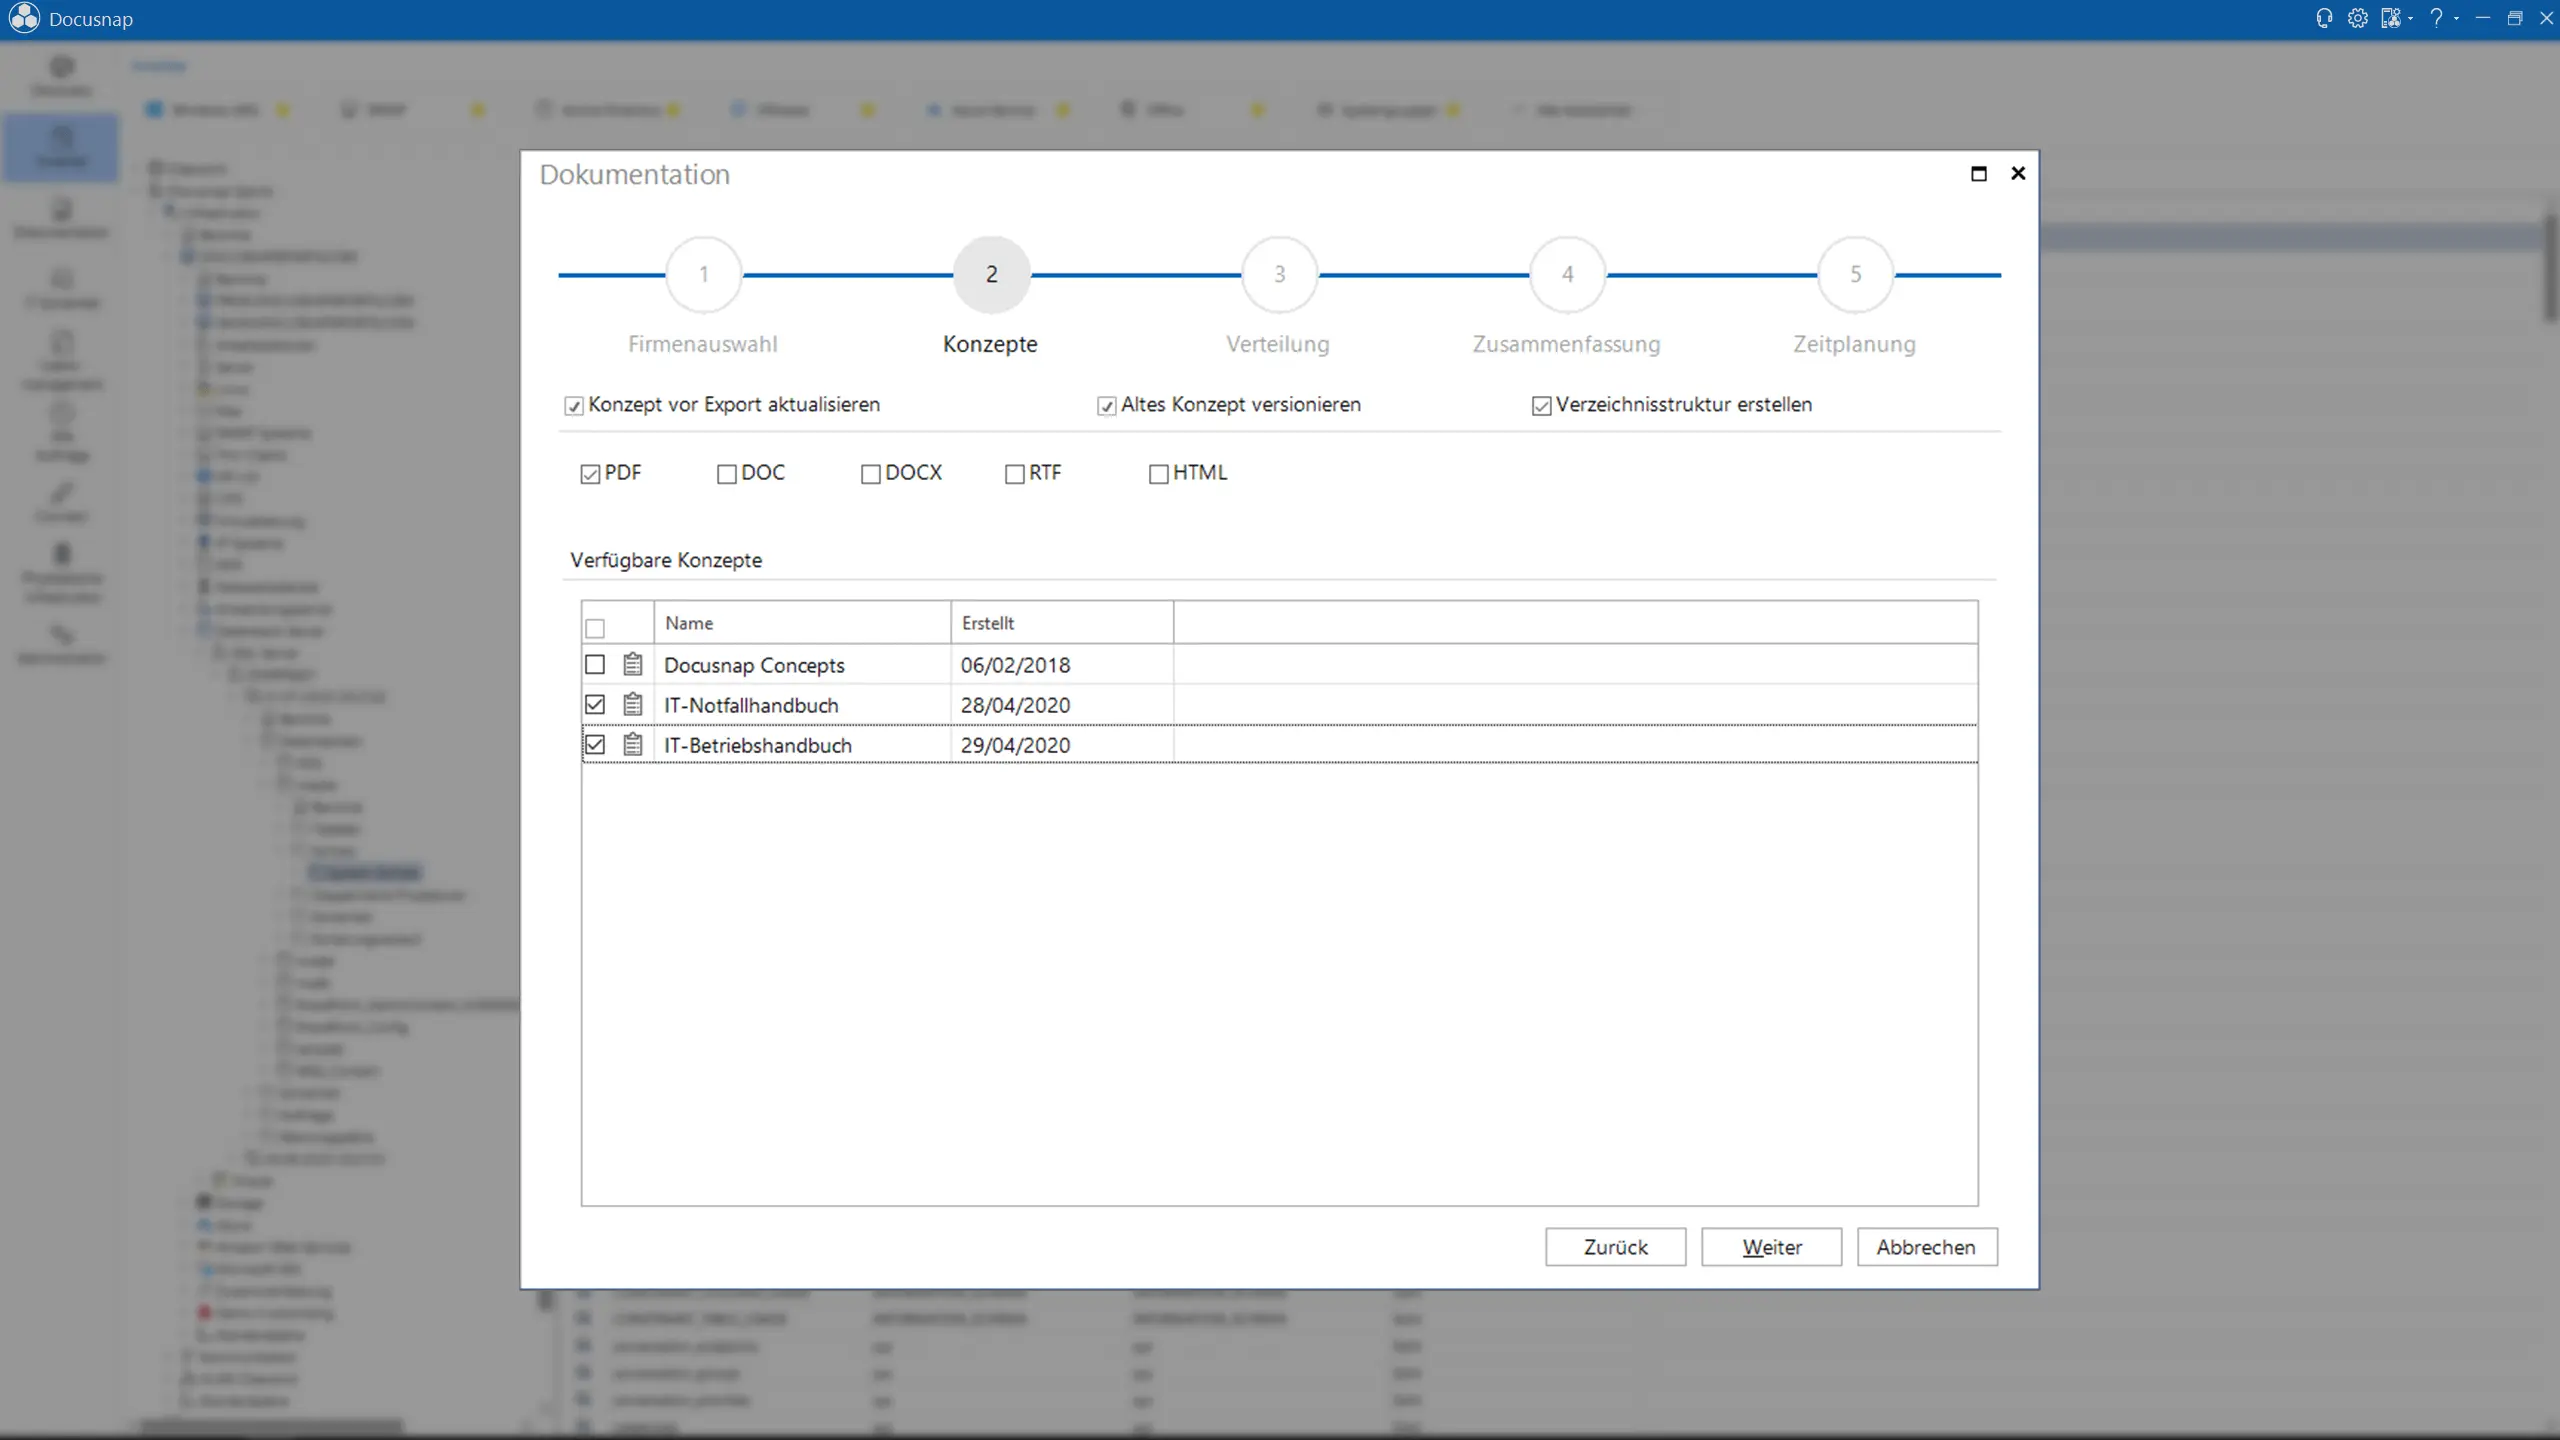Check the select-all checkbox in table header
Screen dimensions: 2560x1440
(x=595, y=628)
